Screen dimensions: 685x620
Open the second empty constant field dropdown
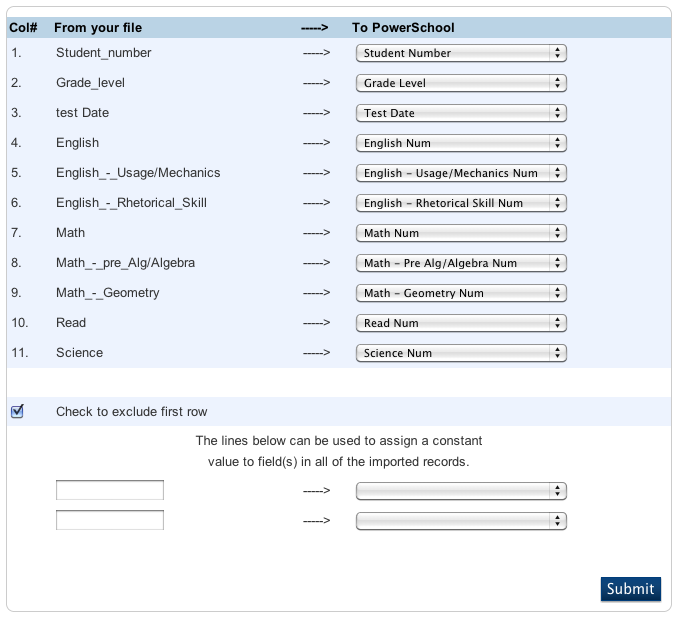pos(461,521)
